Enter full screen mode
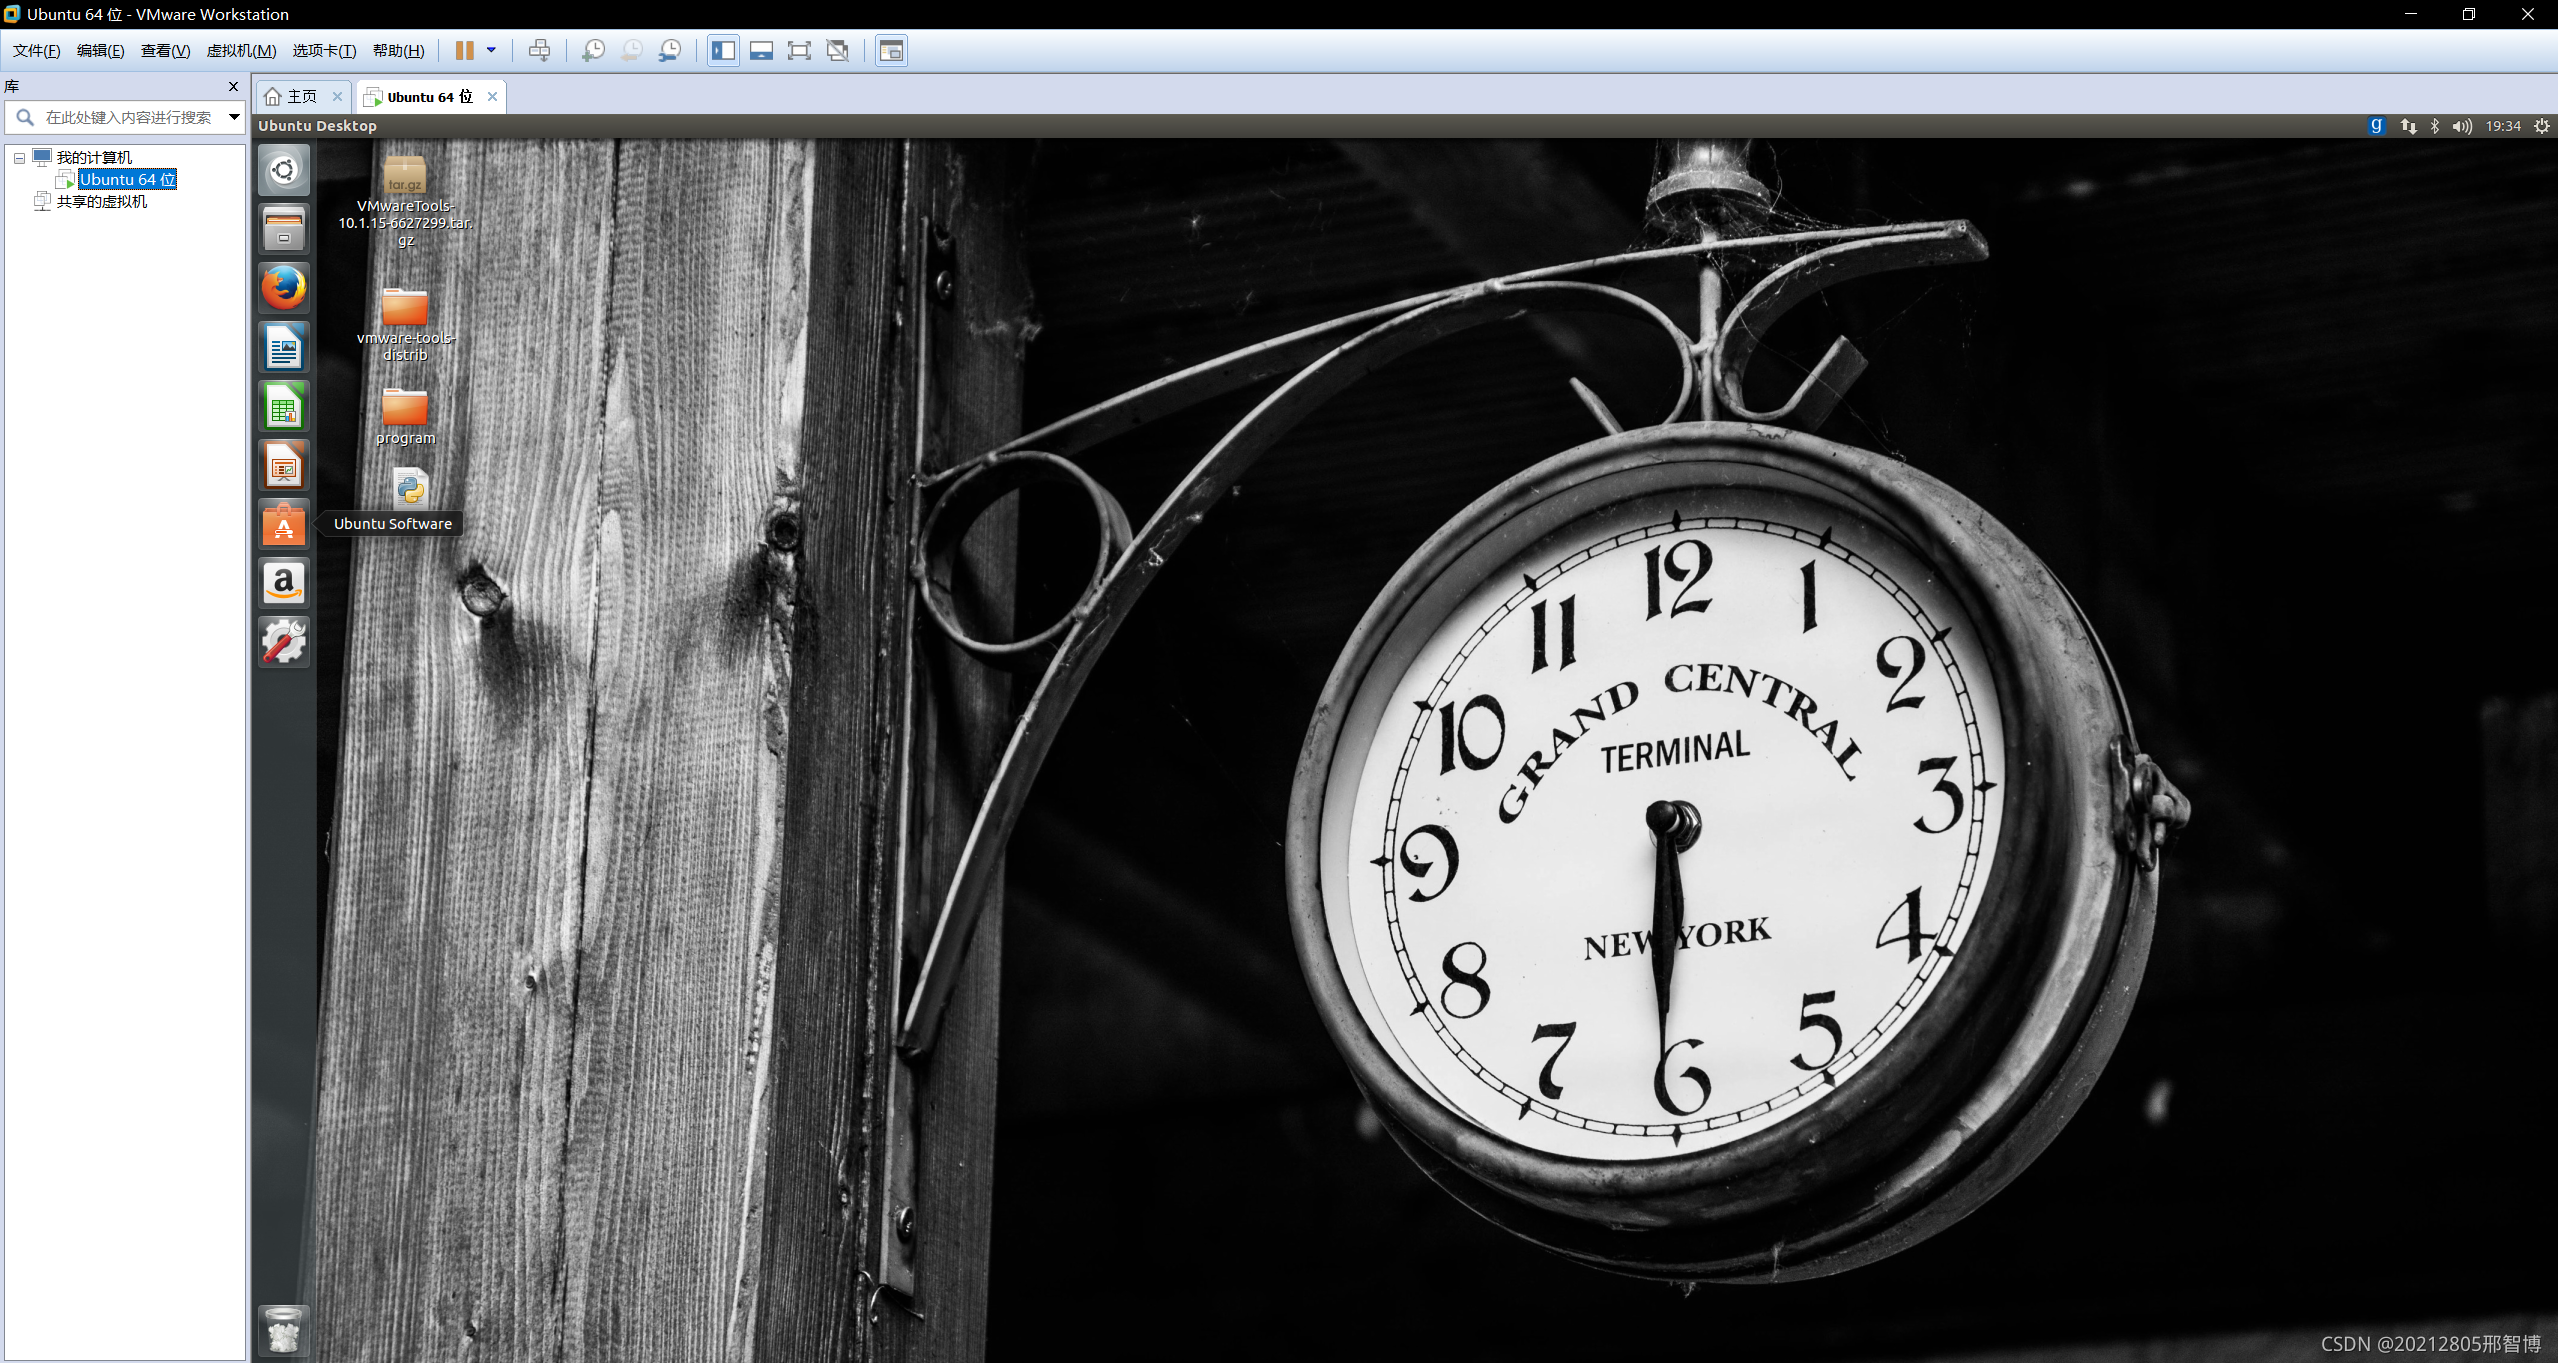Image resolution: width=2558 pixels, height=1363 pixels. pos(799,50)
